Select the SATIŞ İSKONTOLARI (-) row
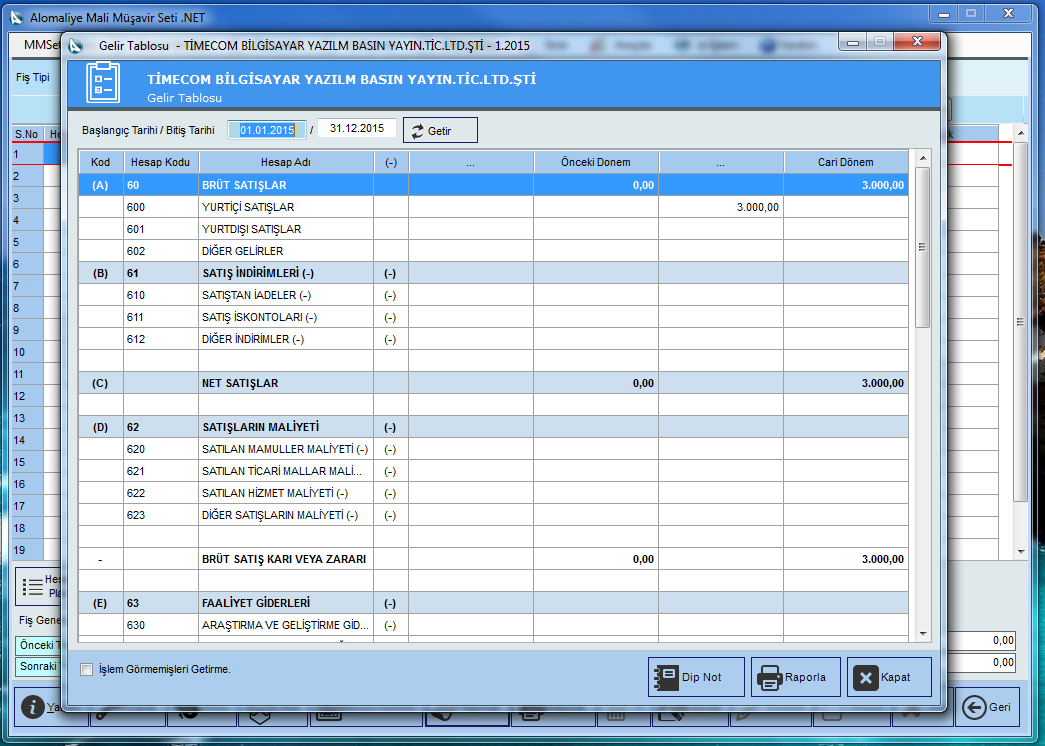Screen dimensions: 1045x746 (x=493, y=317)
